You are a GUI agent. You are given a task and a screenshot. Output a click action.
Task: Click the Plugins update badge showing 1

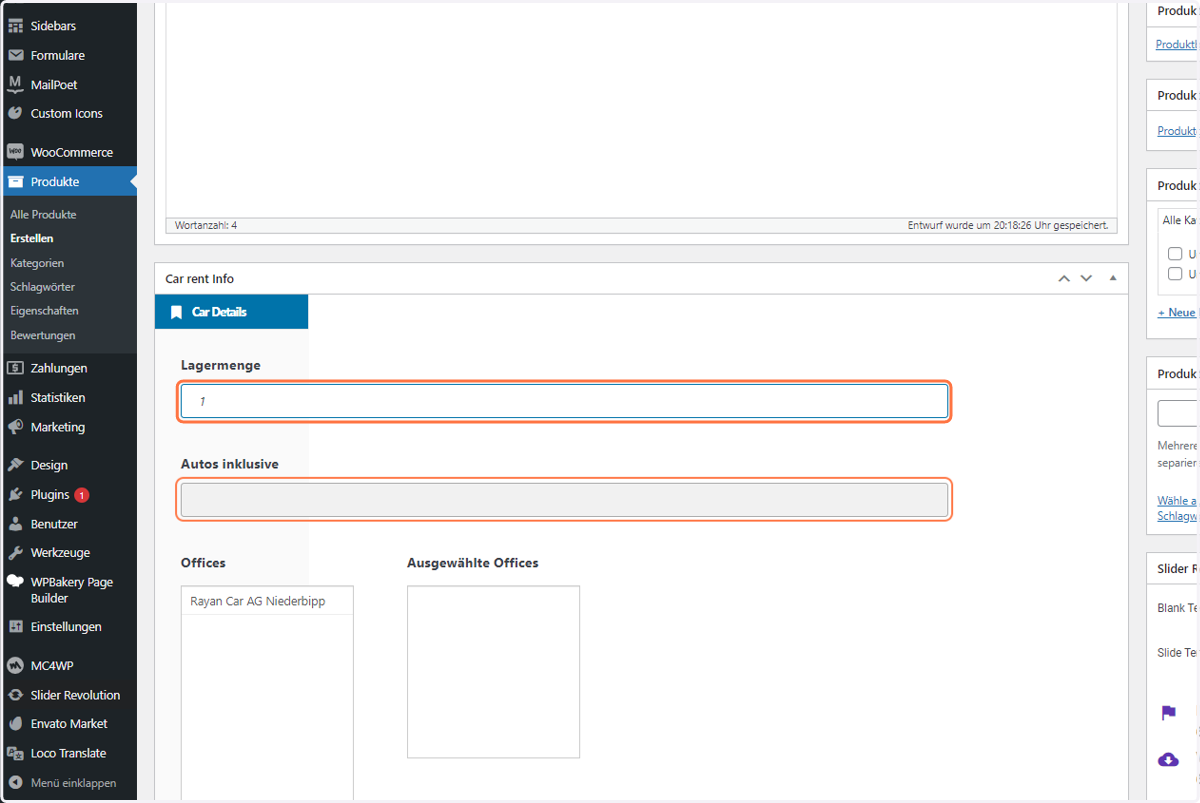(x=81, y=495)
